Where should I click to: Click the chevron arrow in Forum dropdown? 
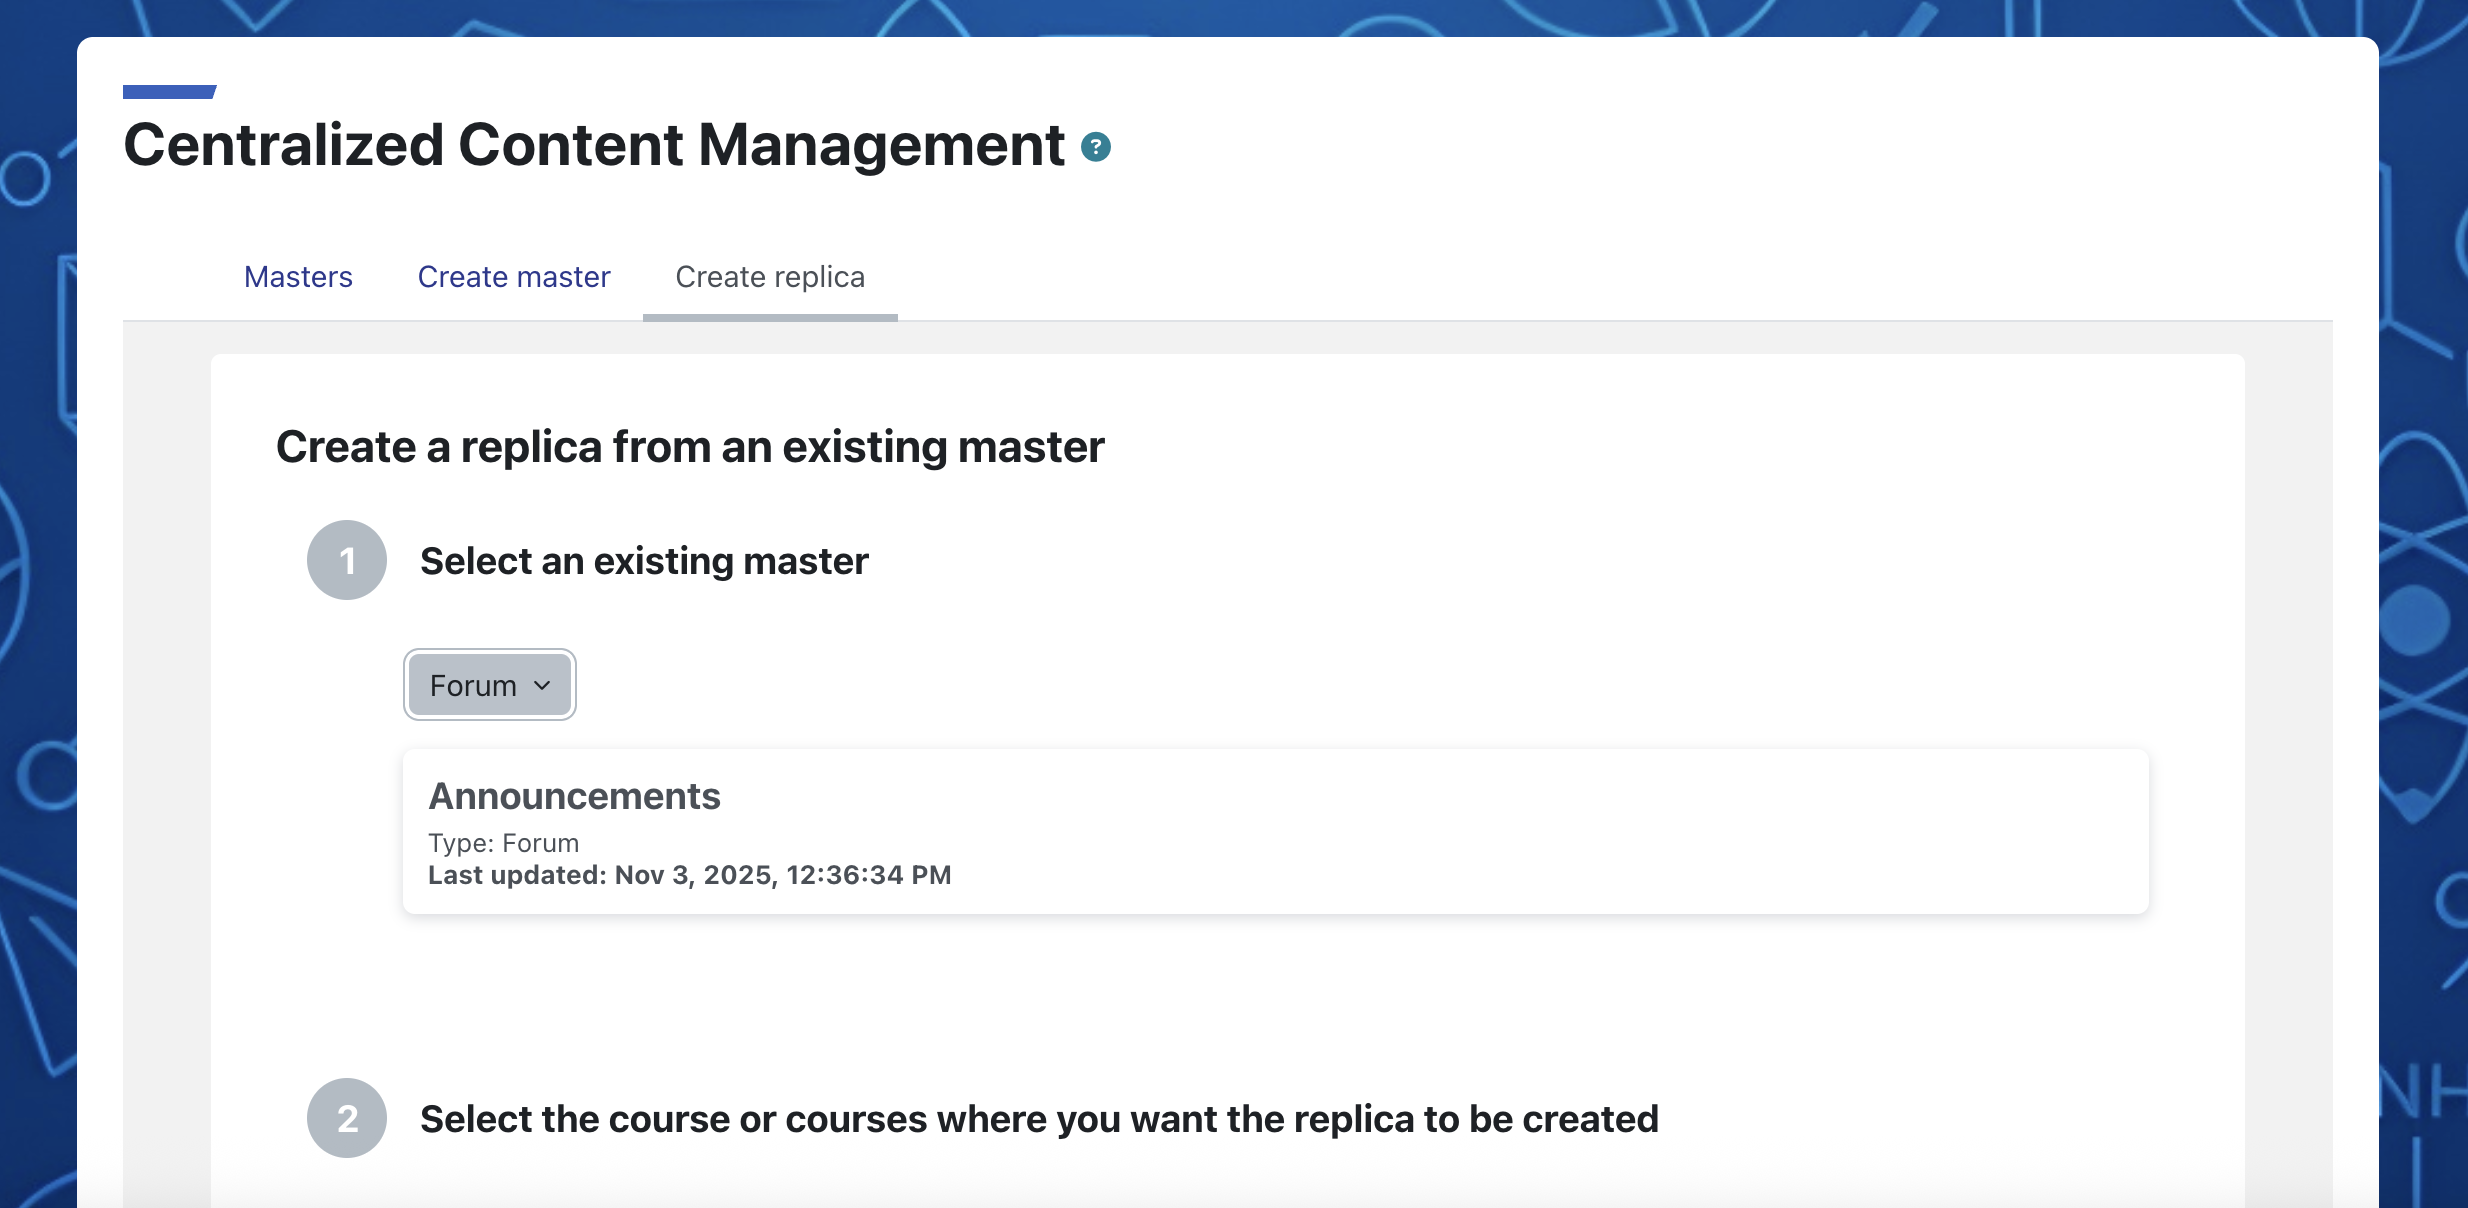point(542,686)
